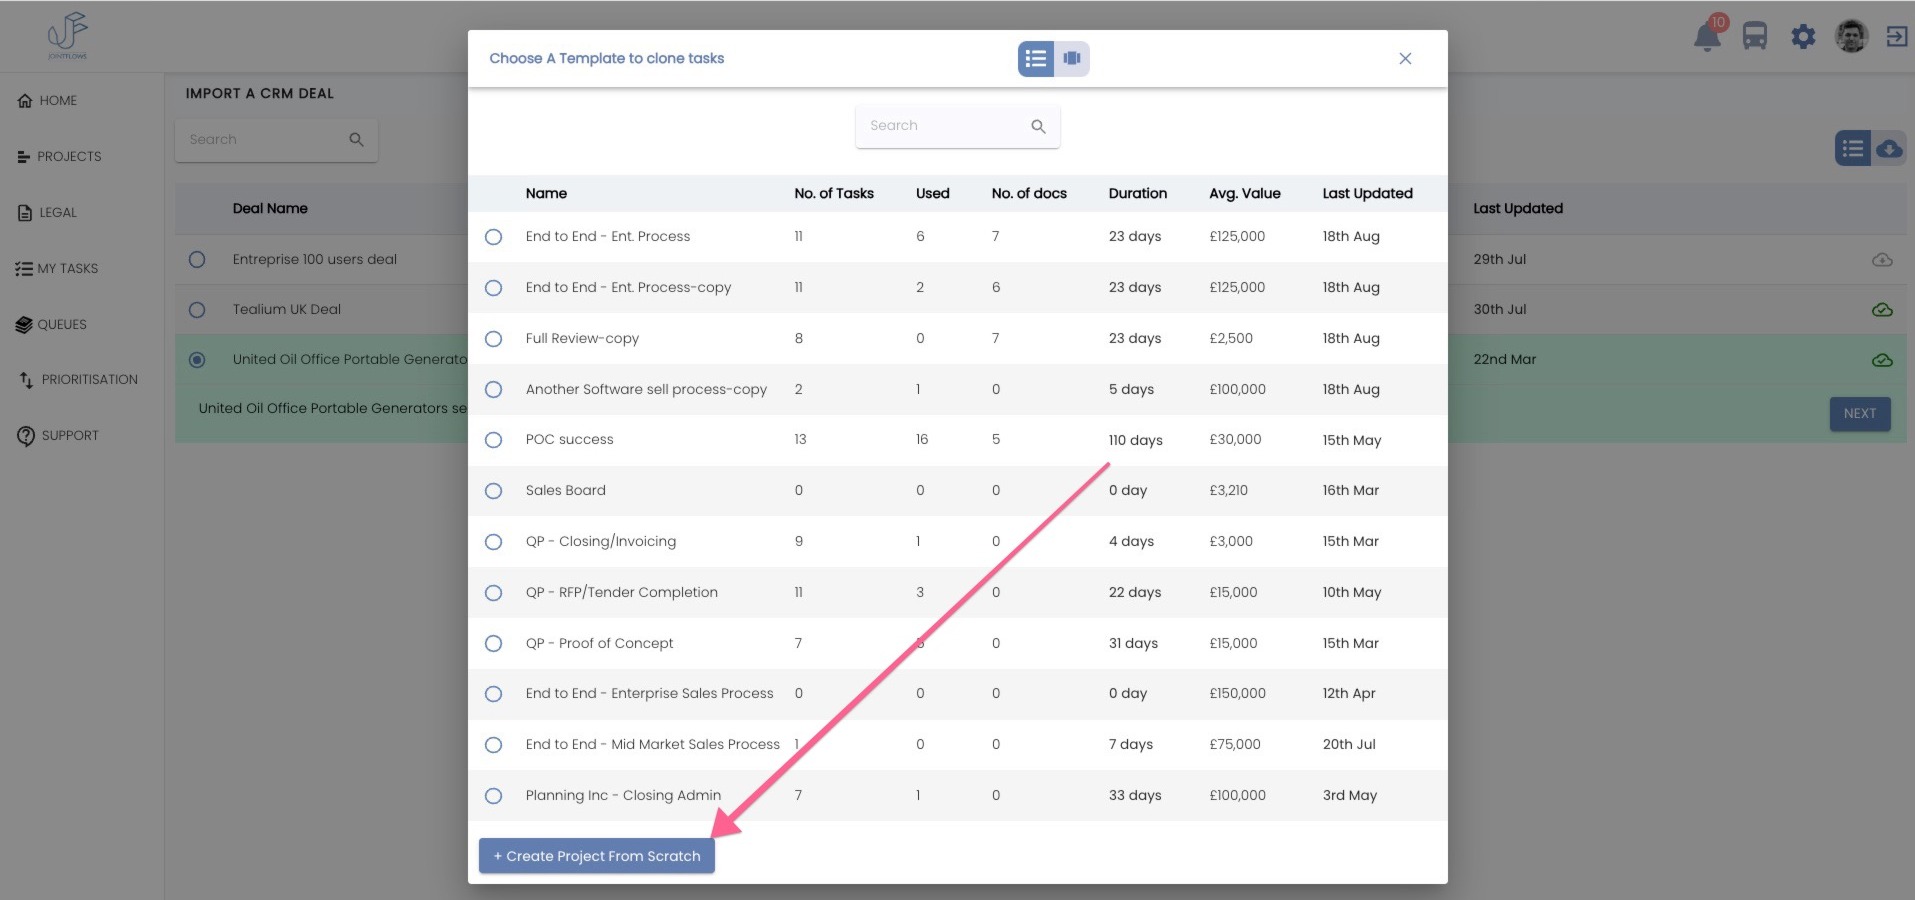Click the magnifier icon in template search
The width and height of the screenshot is (1915, 900).
(1038, 126)
